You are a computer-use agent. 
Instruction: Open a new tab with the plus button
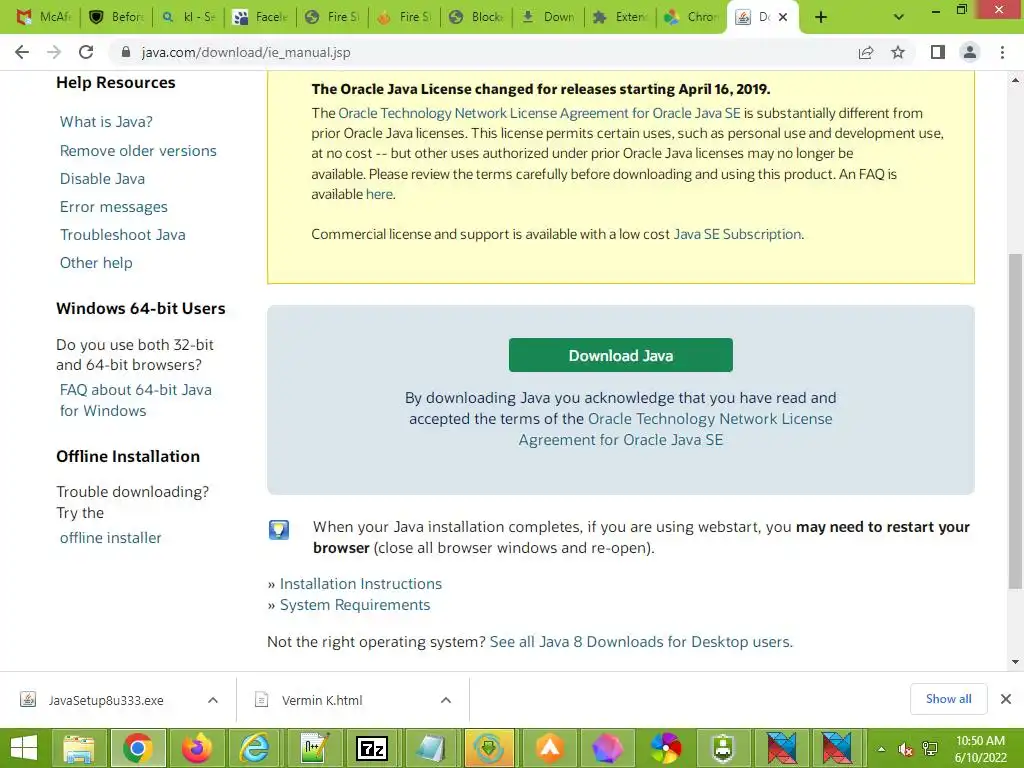pyautogui.click(x=821, y=17)
